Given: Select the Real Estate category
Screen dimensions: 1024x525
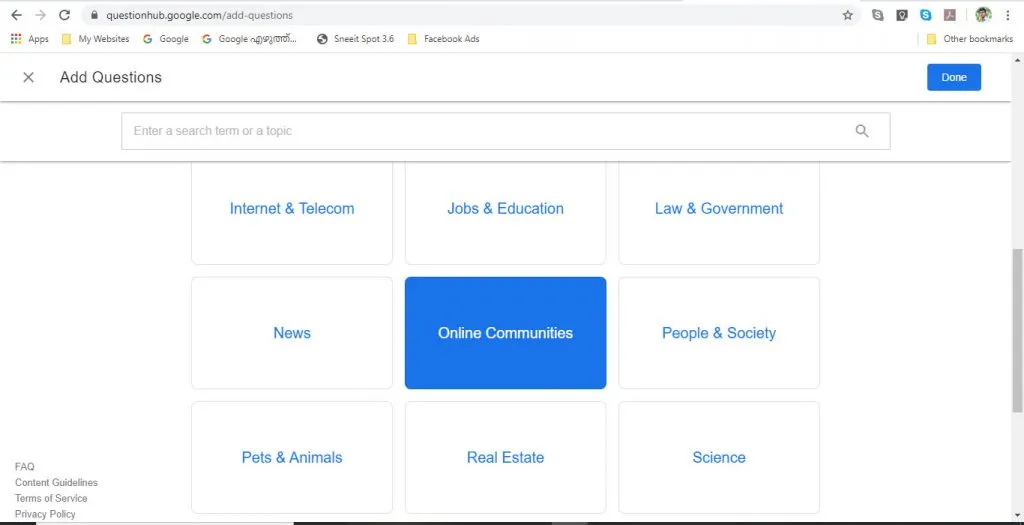Looking at the screenshot, I should pyautogui.click(x=505, y=457).
